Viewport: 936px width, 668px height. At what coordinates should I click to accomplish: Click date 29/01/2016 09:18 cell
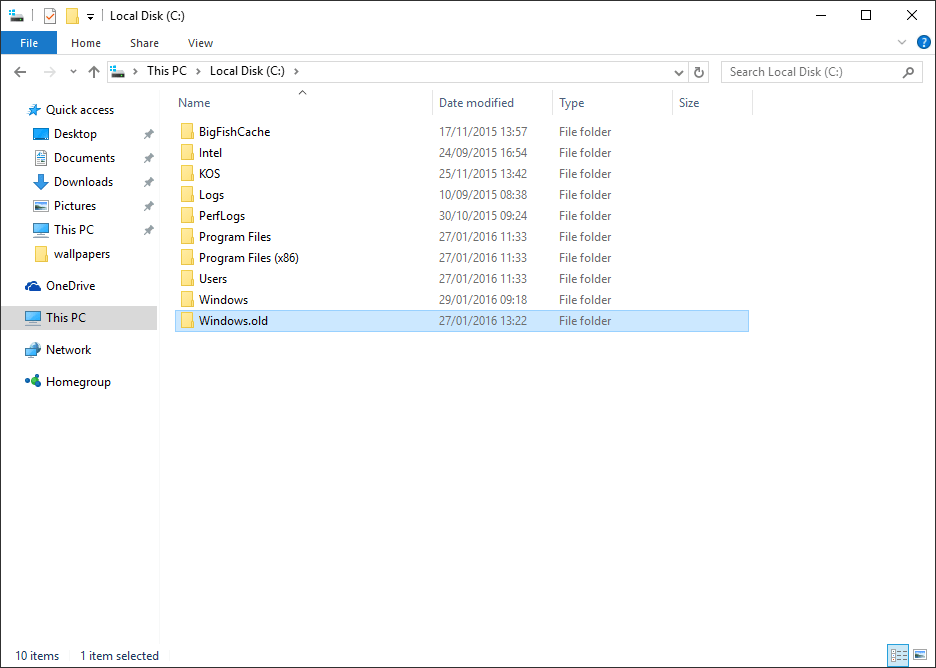(482, 300)
